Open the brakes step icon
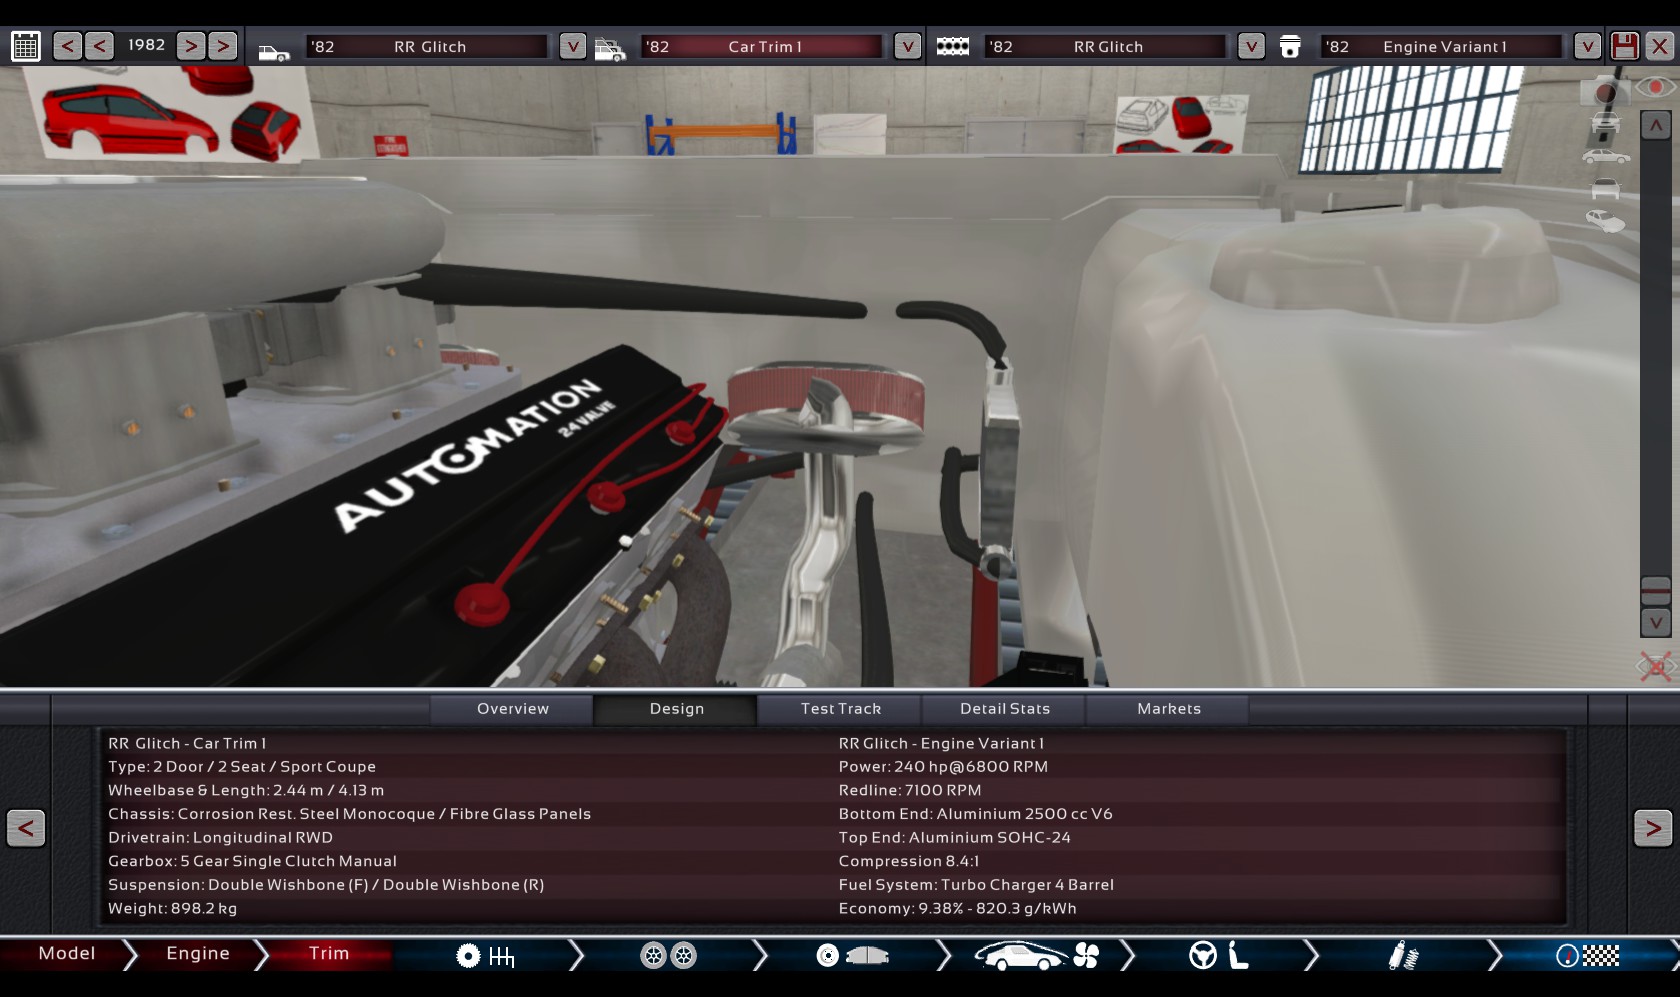1680x997 pixels. point(852,956)
